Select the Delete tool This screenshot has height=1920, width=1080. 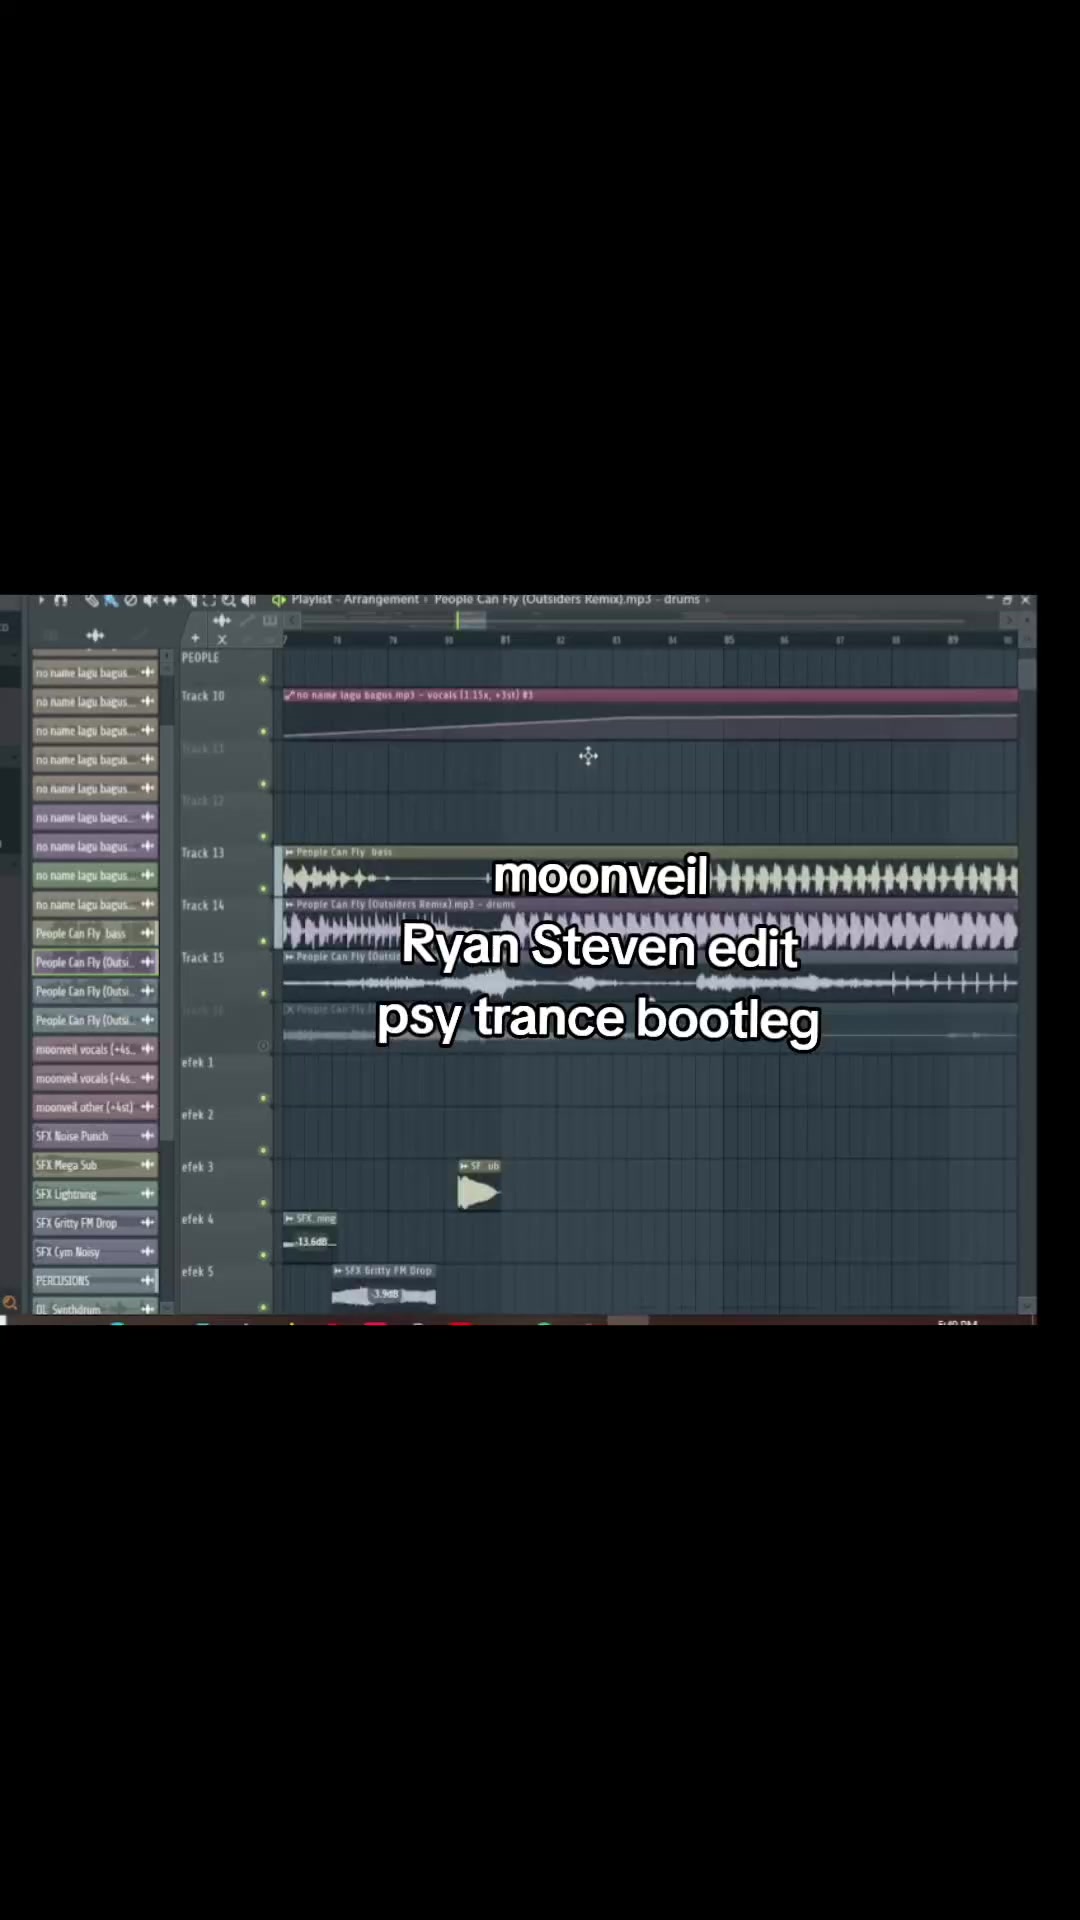pyautogui.click(x=130, y=600)
